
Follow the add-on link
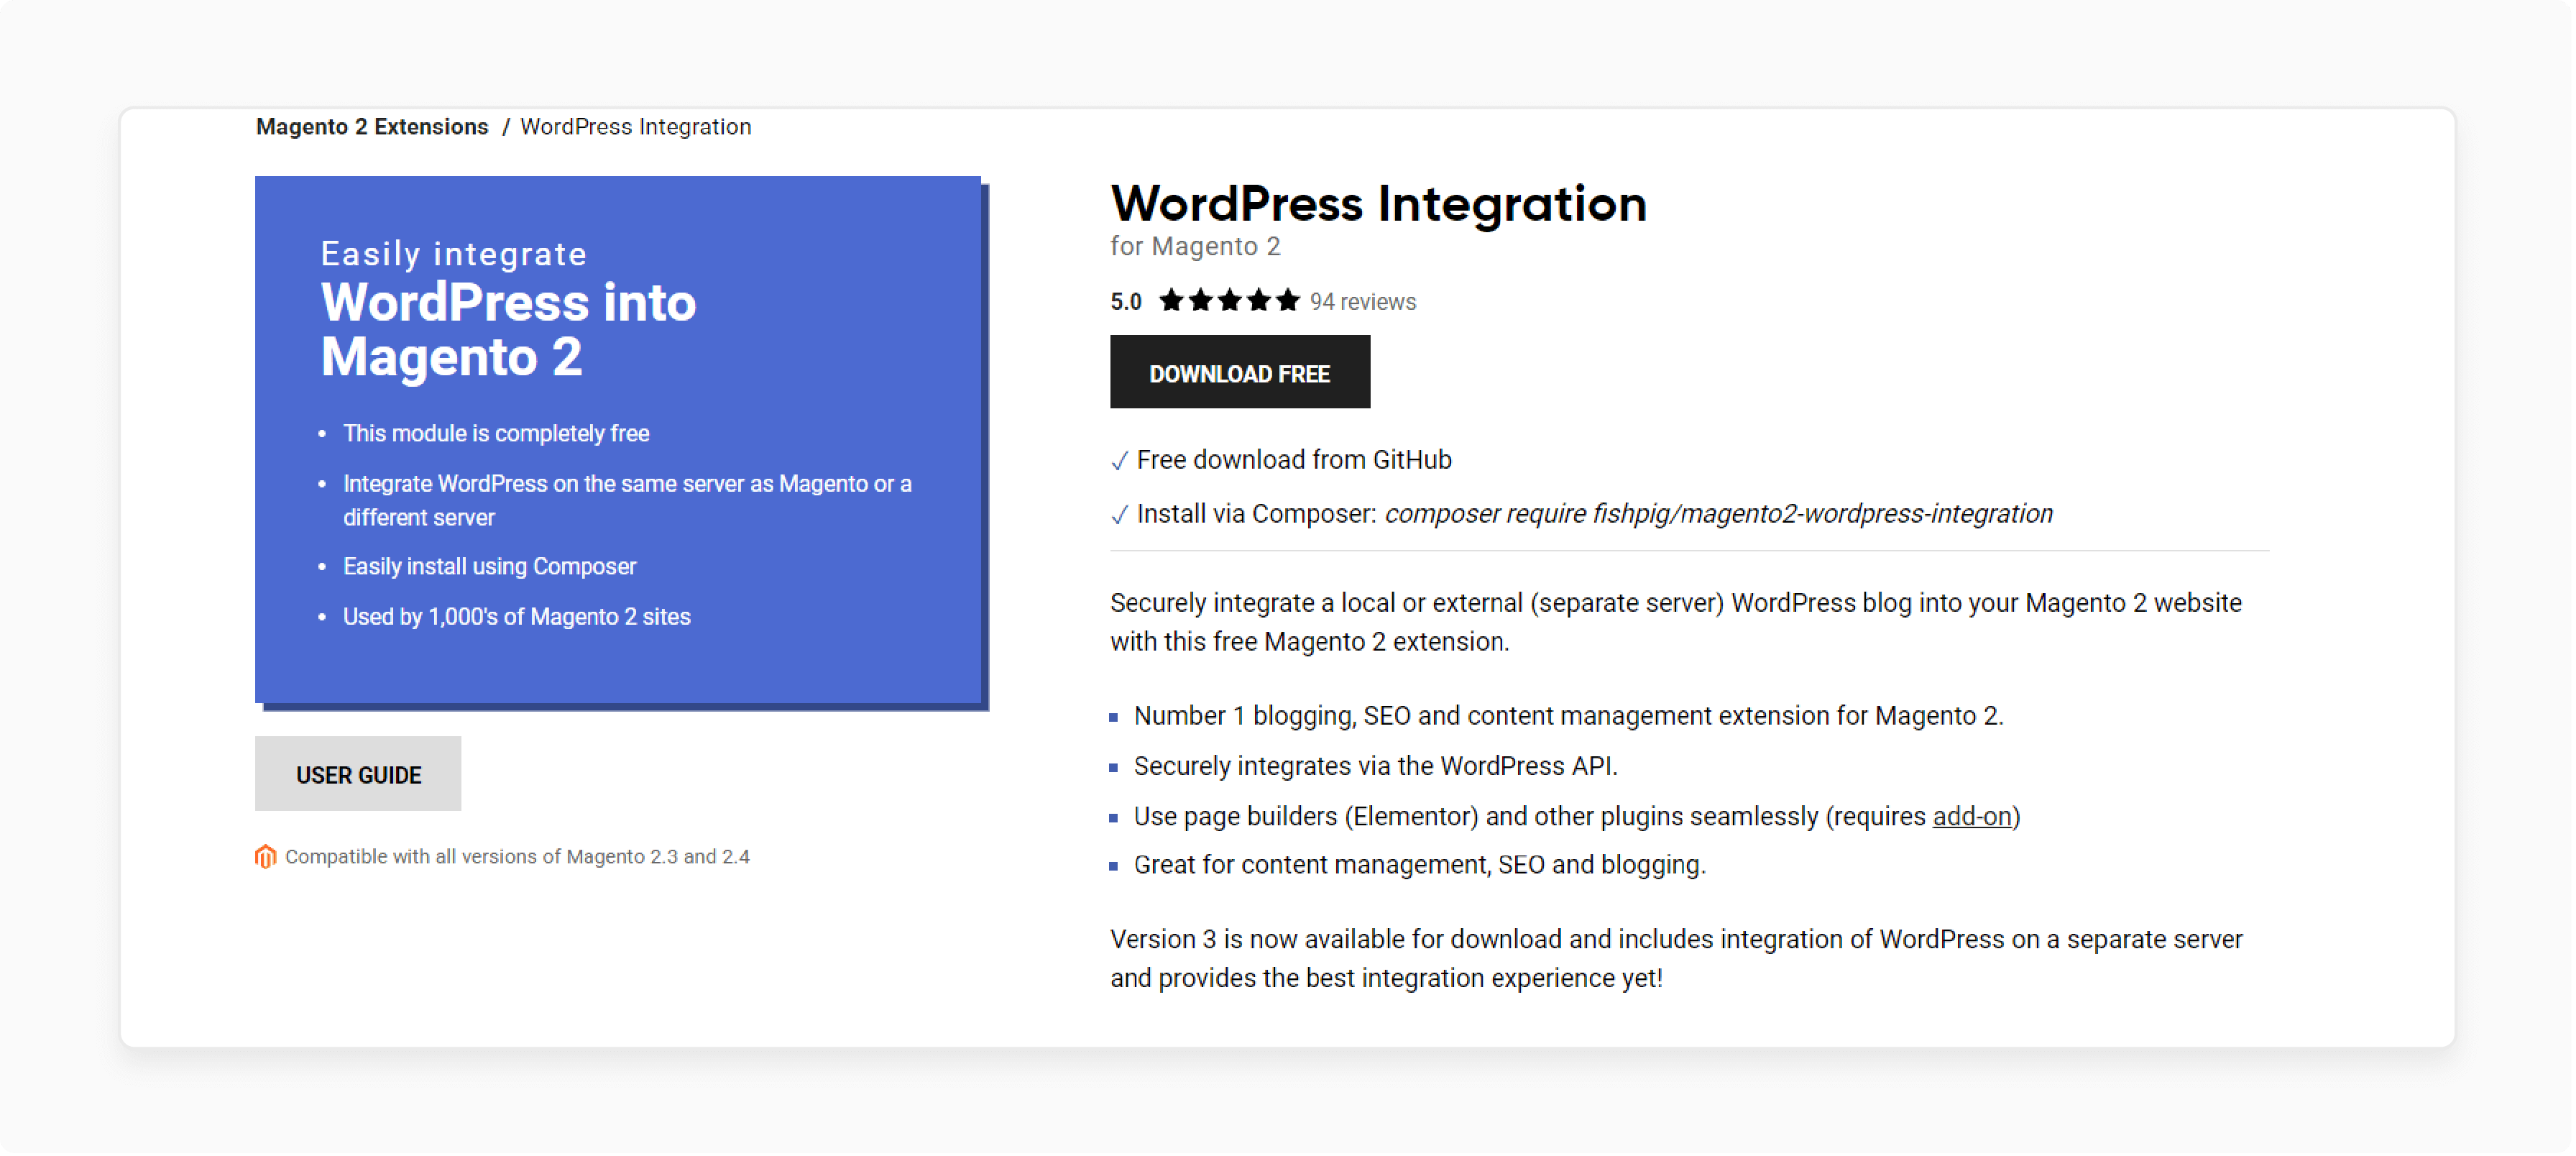coord(1972,817)
